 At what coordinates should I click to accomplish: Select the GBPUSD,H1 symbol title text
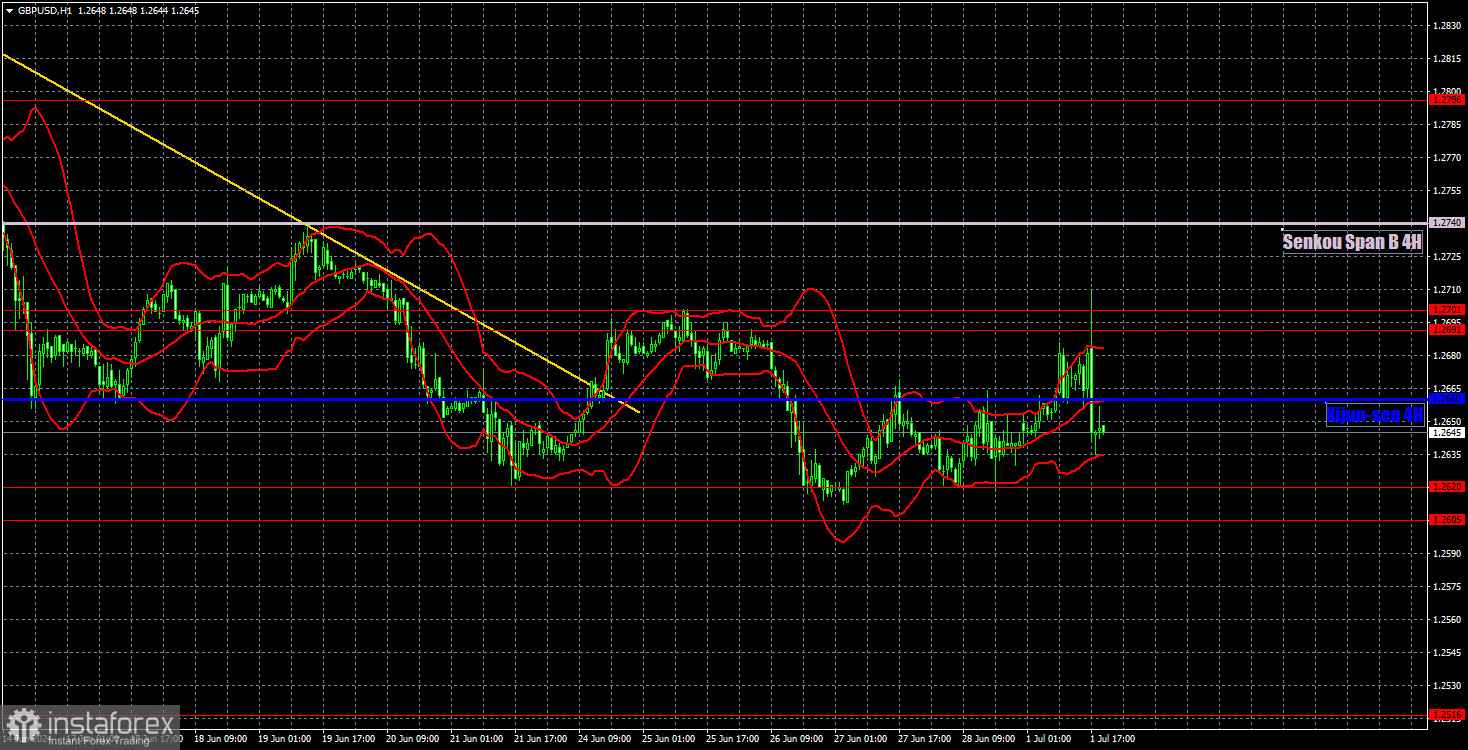point(46,9)
